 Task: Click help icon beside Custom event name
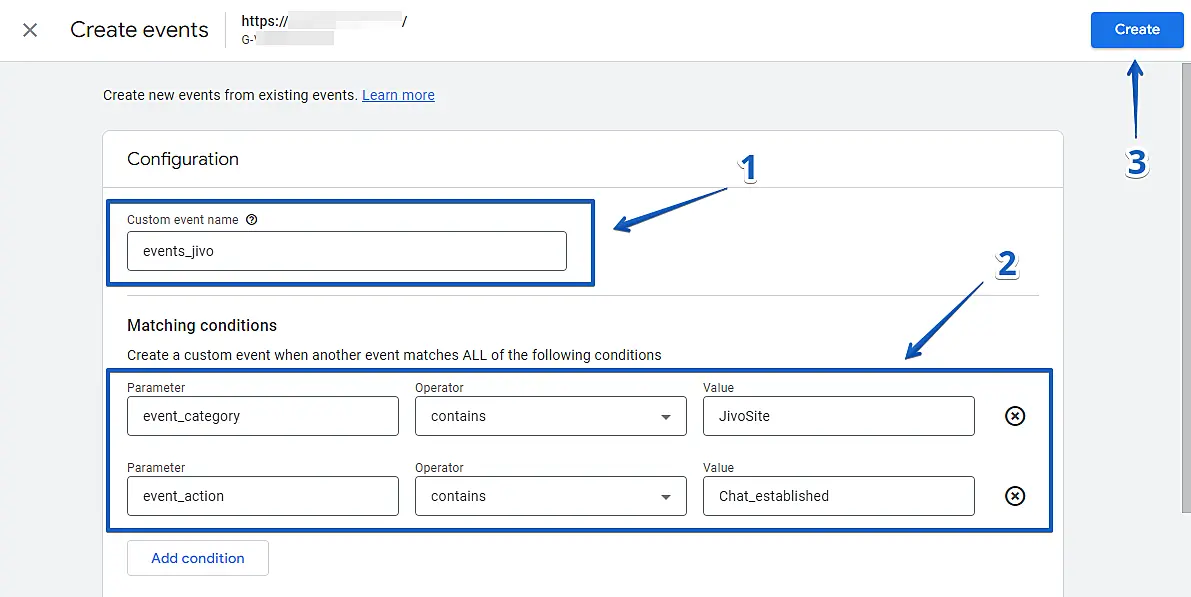point(252,220)
